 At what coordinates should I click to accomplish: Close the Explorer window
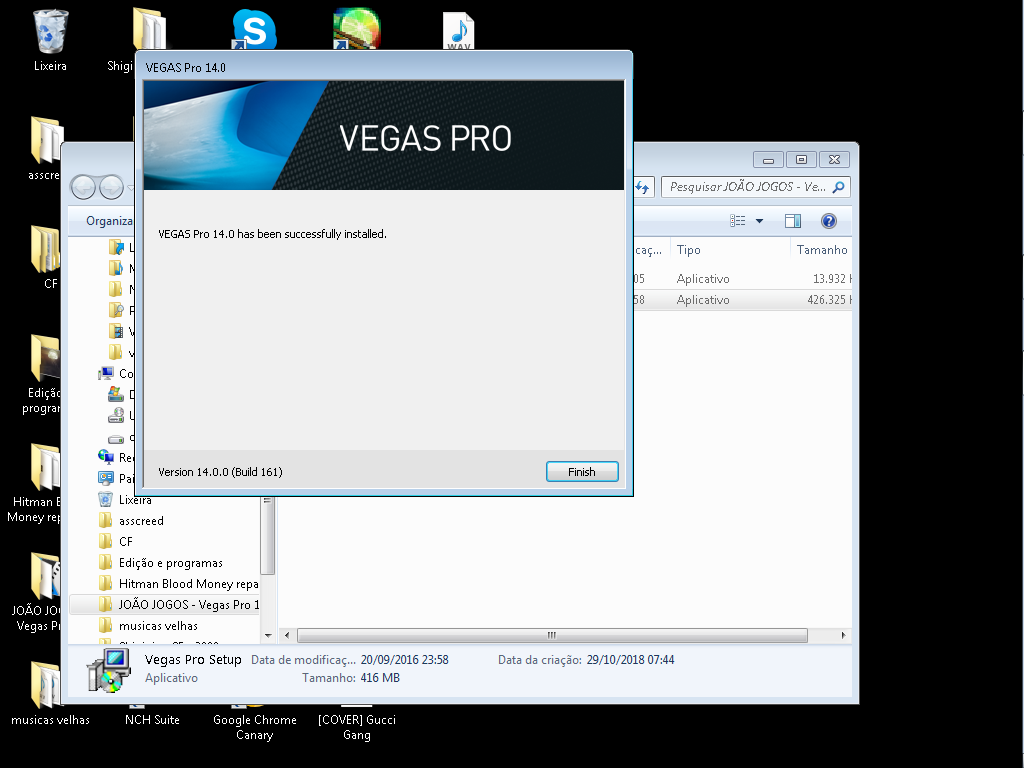click(834, 159)
